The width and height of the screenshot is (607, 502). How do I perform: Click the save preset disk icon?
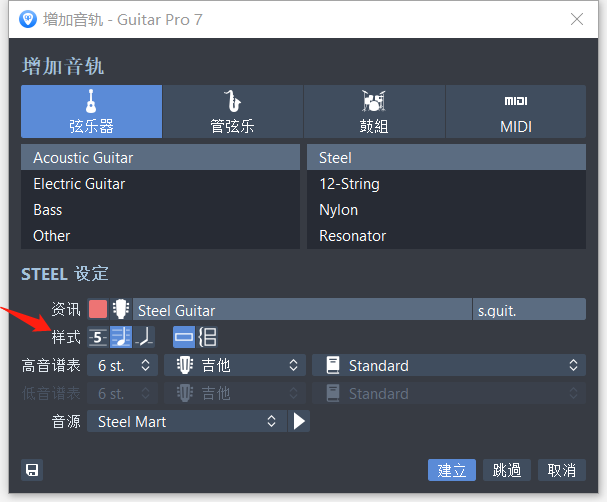tap(32, 470)
